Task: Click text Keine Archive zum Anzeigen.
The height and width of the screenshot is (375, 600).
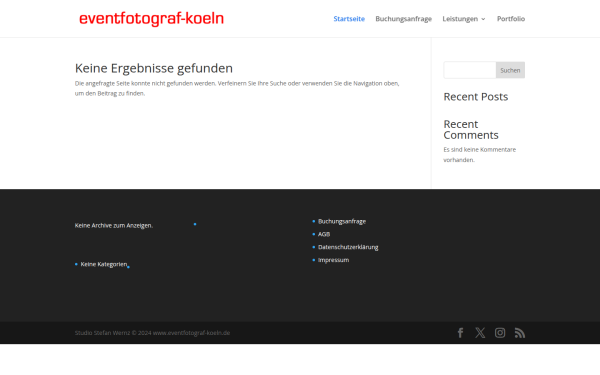Action: tap(114, 225)
